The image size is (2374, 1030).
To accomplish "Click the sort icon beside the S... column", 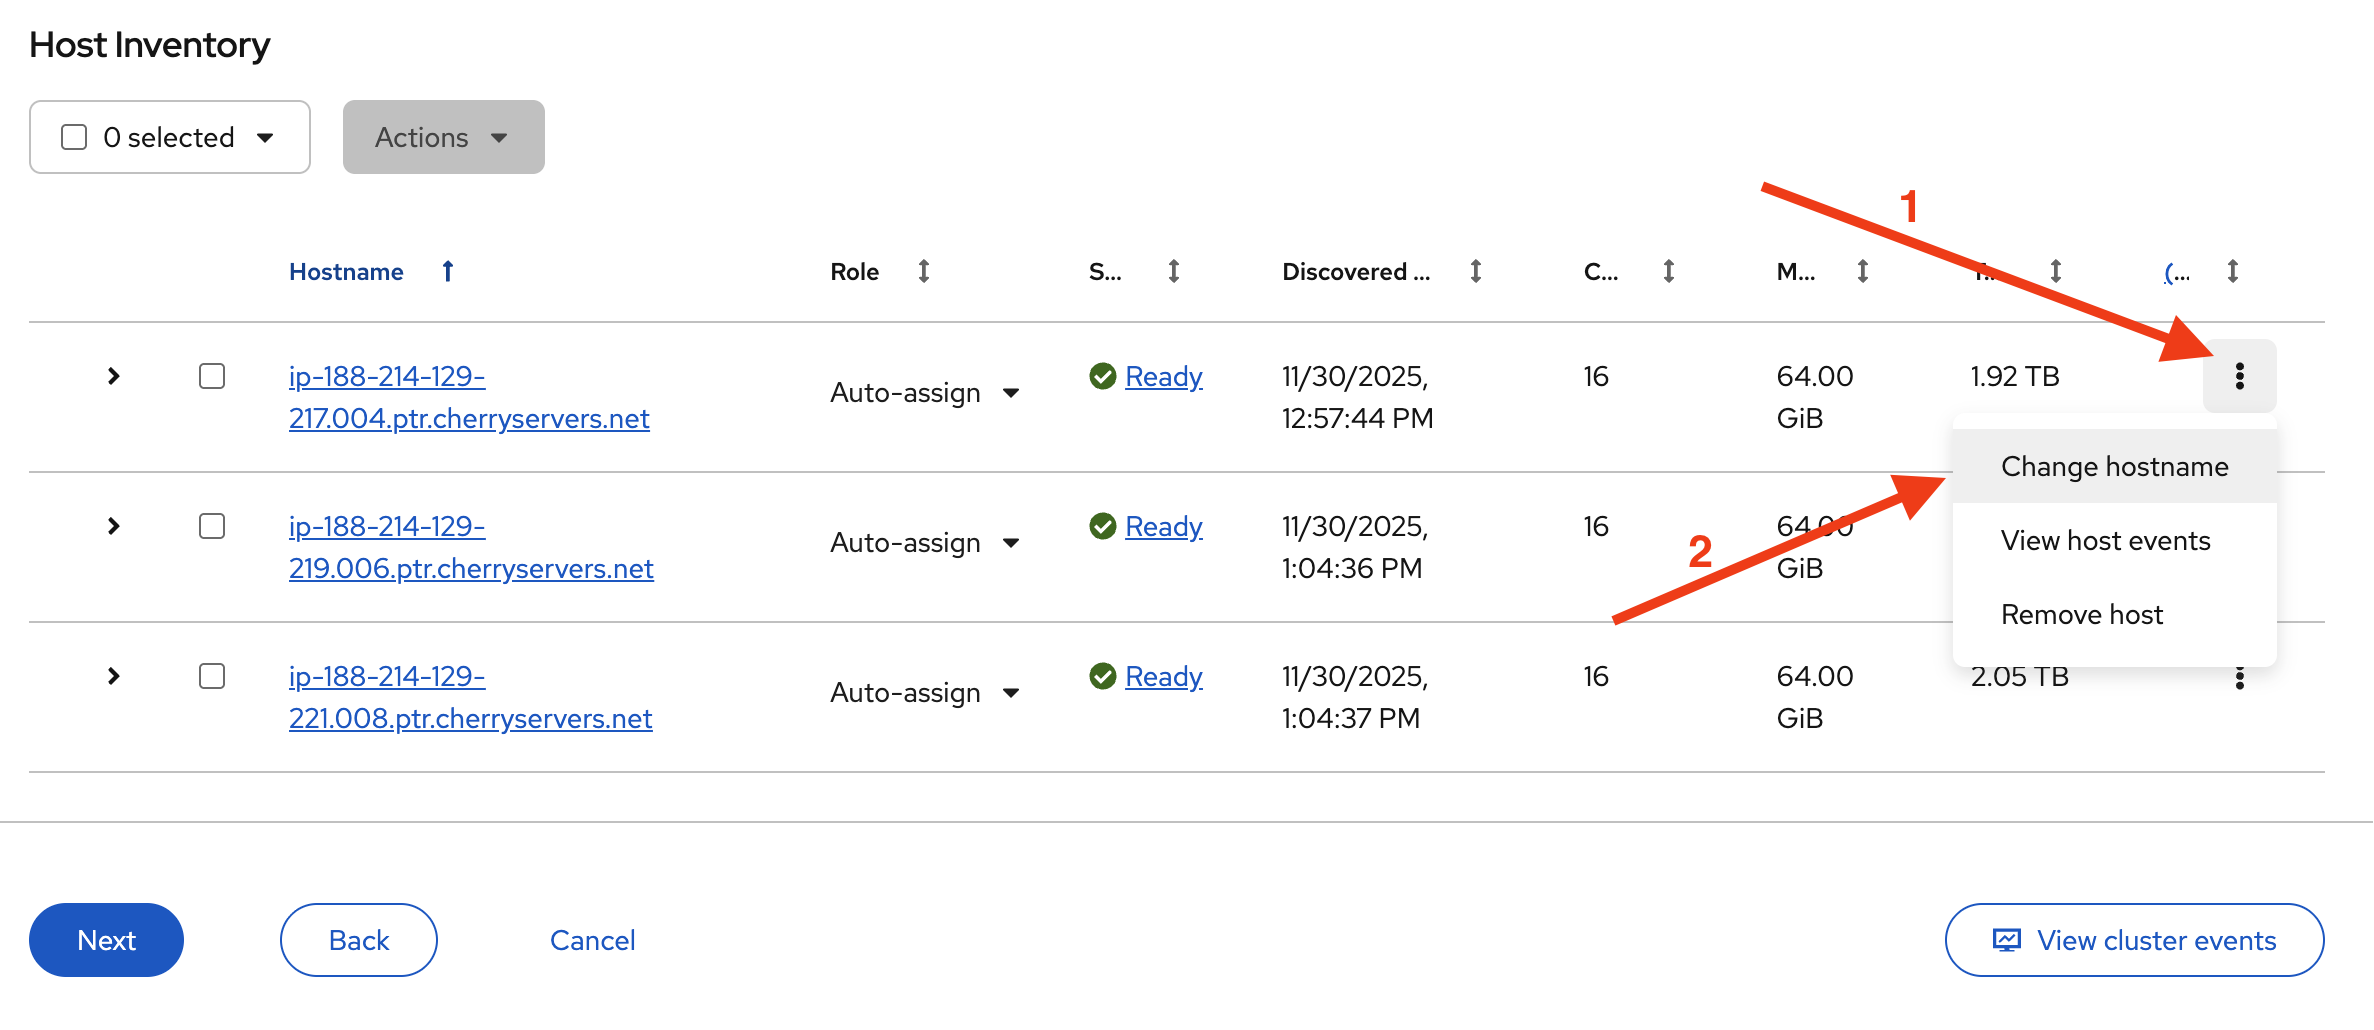I will point(1174,271).
